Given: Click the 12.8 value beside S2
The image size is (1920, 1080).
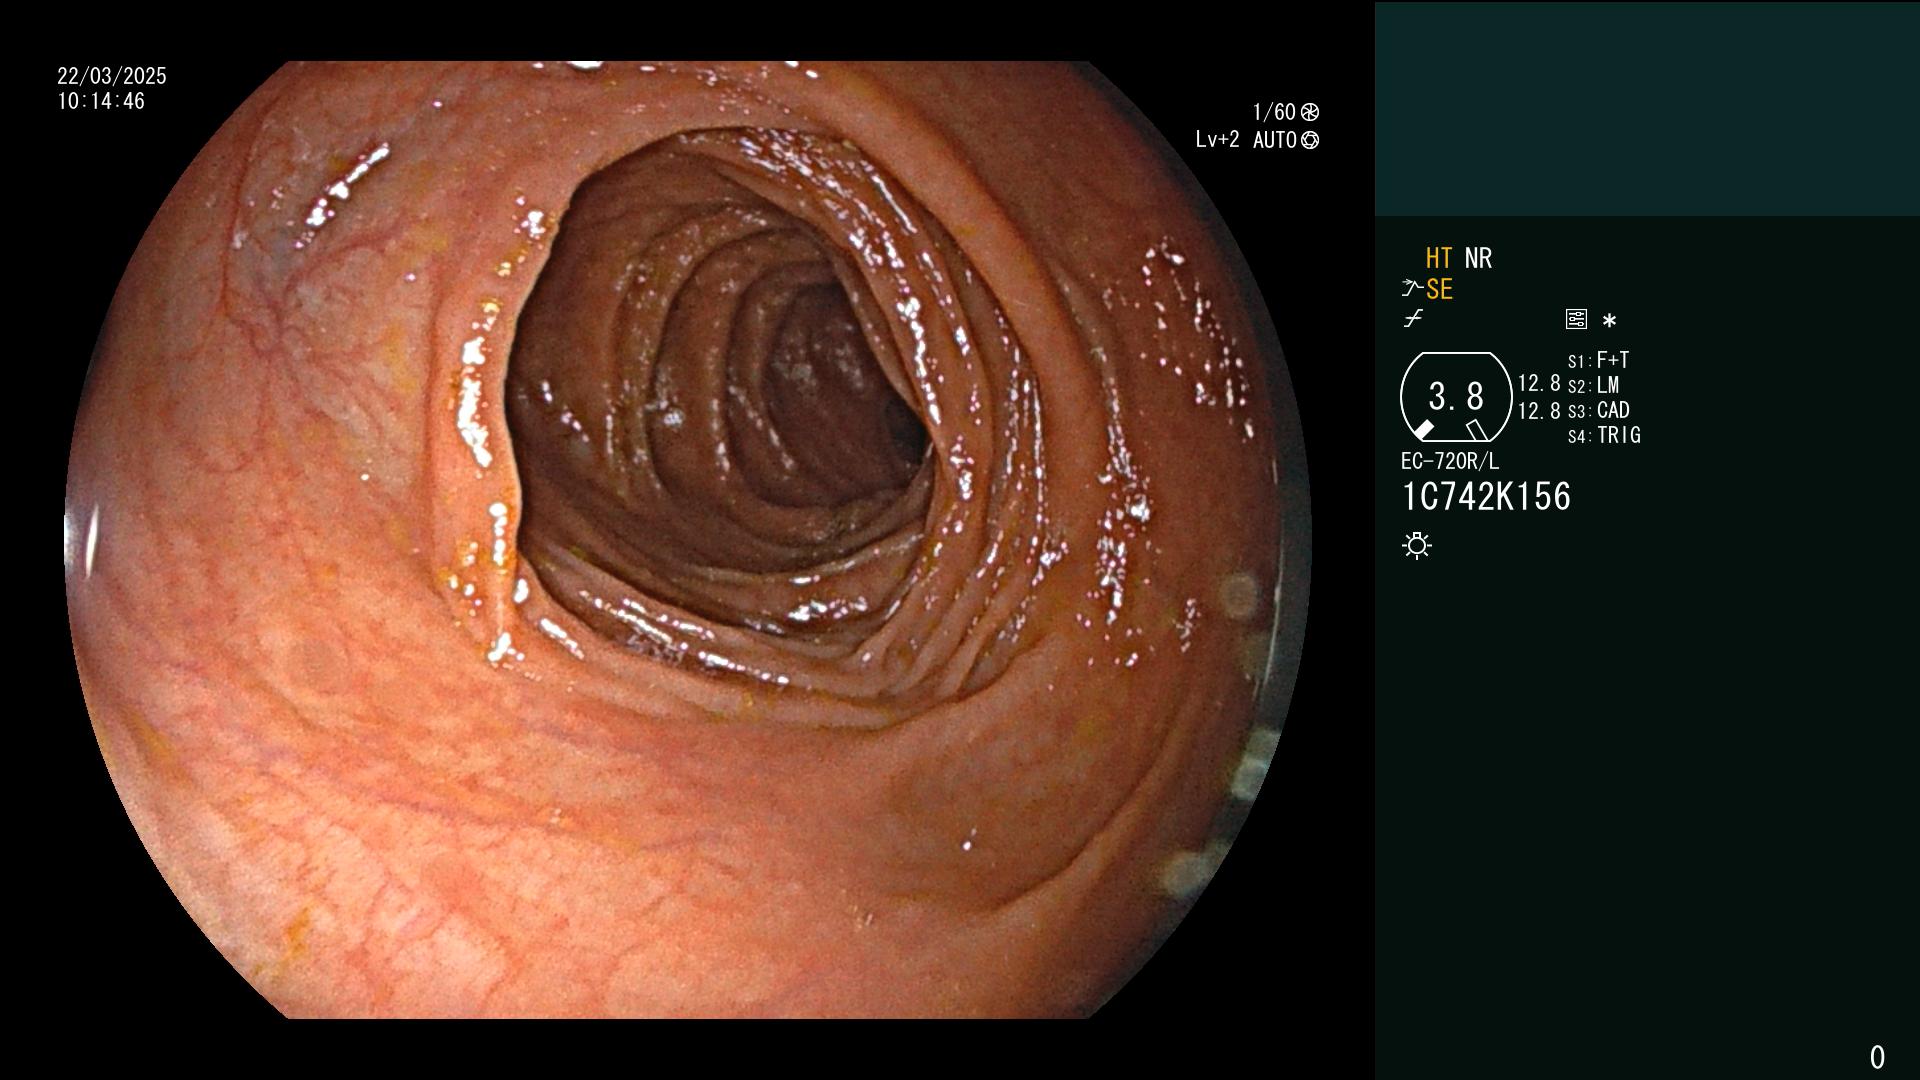Looking at the screenshot, I should pyautogui.click(x=1539, y=383).
